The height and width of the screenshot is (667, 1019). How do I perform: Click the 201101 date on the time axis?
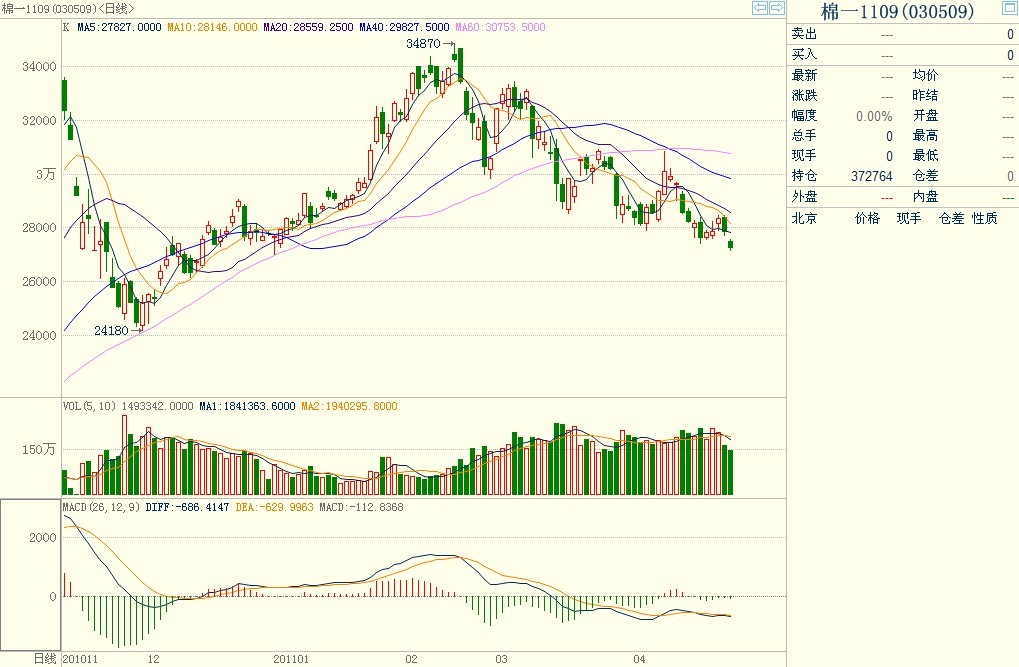[x=291, y=659]
